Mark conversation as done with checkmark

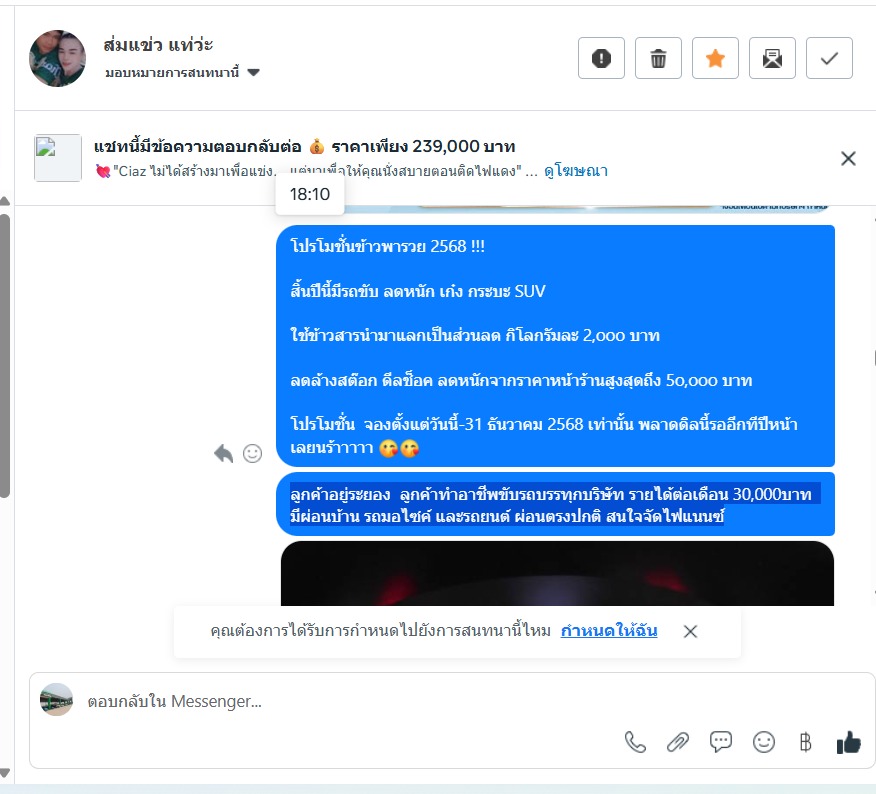click(x=829, y=58)
